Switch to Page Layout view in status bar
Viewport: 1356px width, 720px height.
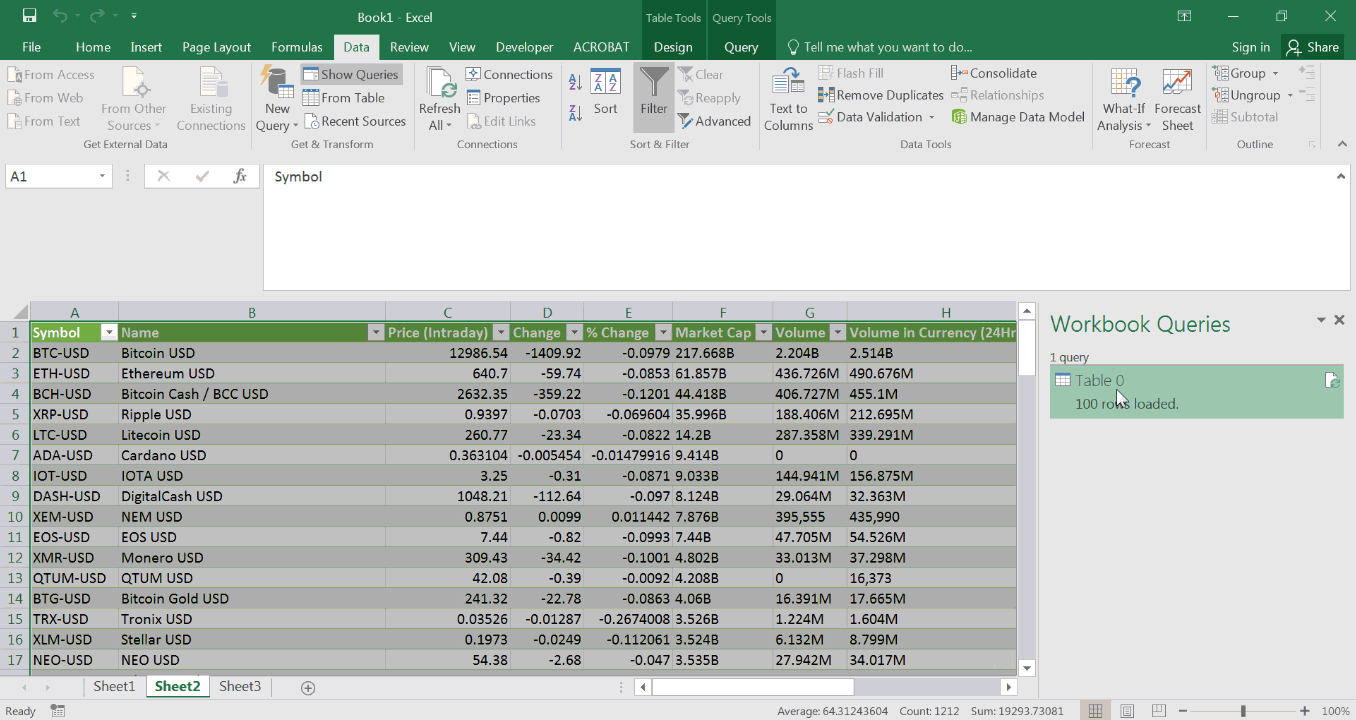(1127, 711)
